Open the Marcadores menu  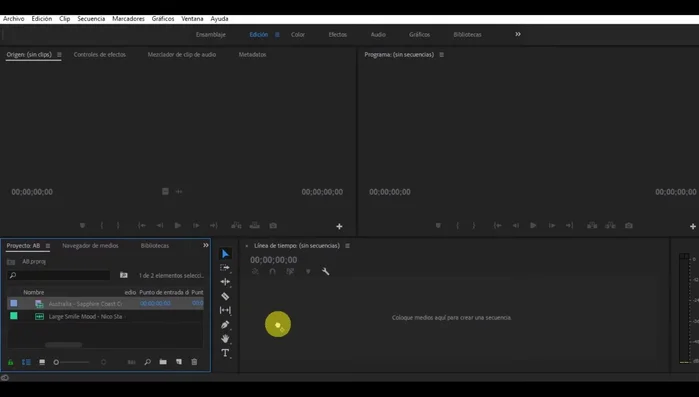pos(128,19)
